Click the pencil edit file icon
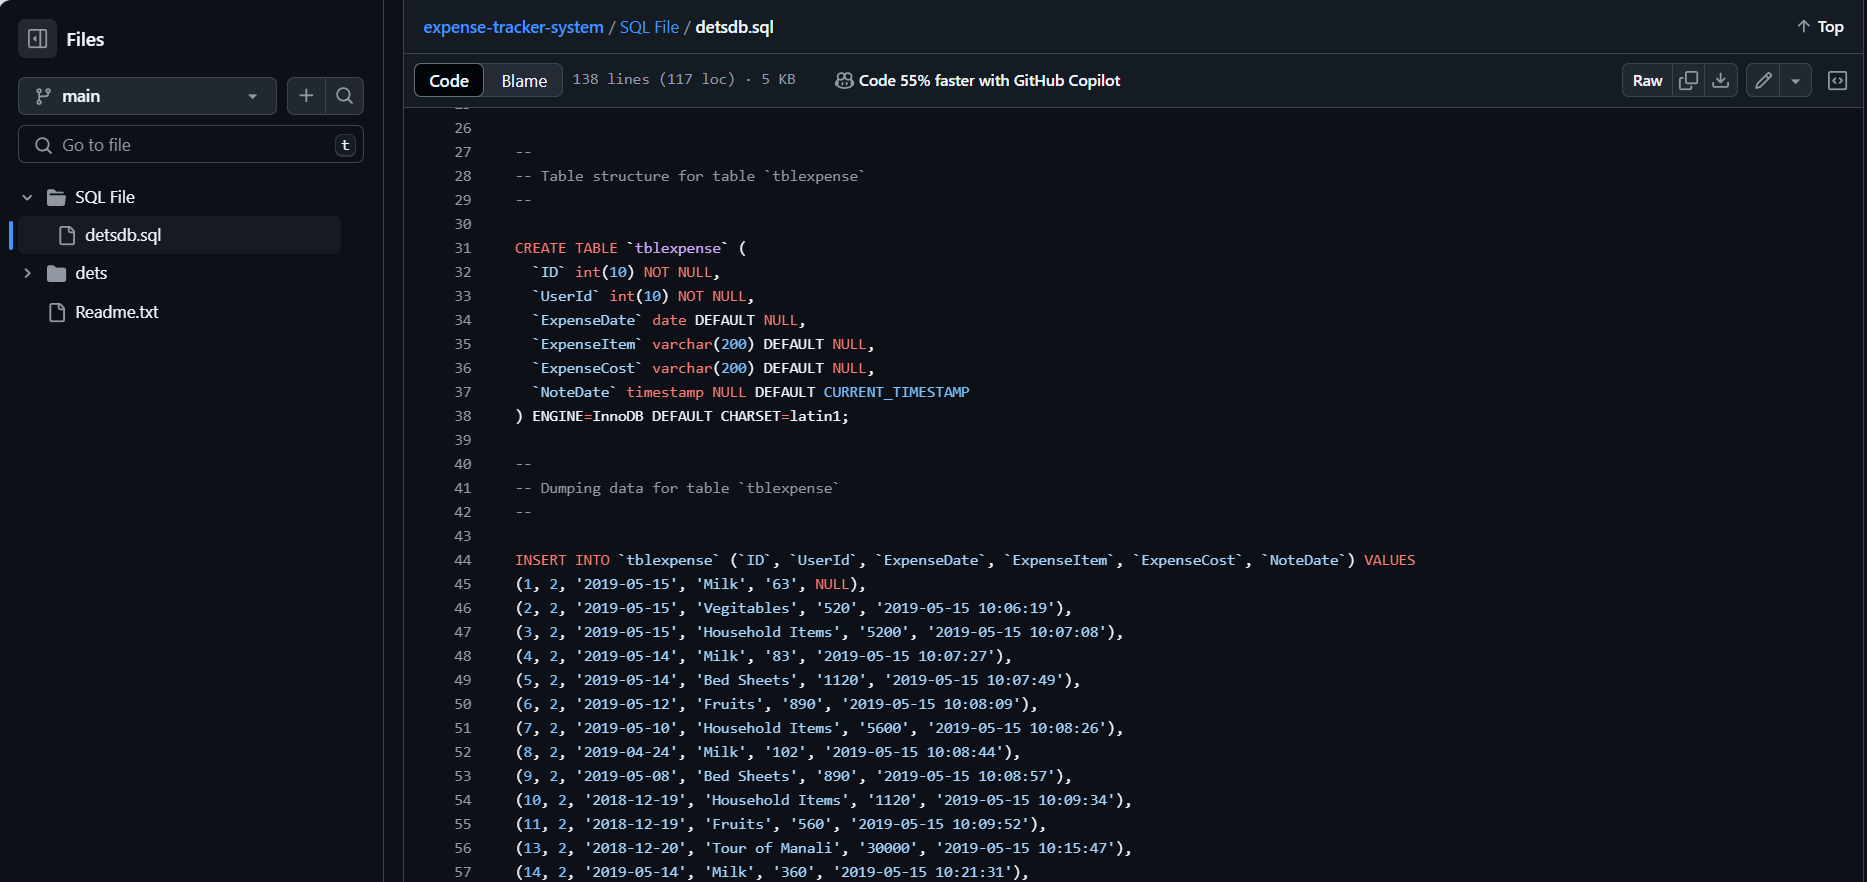This screenshot has height=882, width=1867. pyautogui.click(x=1763, y=81)
